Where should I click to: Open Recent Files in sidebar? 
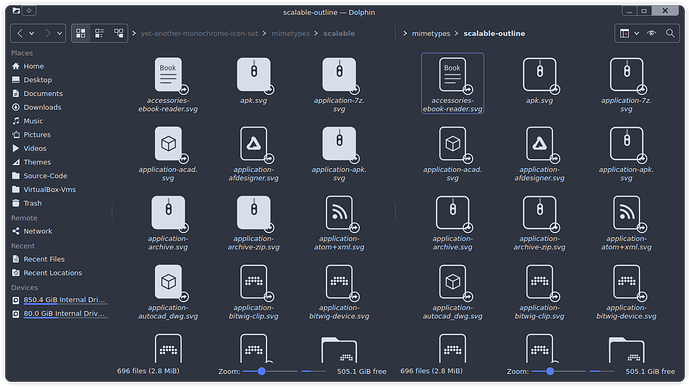pyautogui.click(x=44, y=259)
